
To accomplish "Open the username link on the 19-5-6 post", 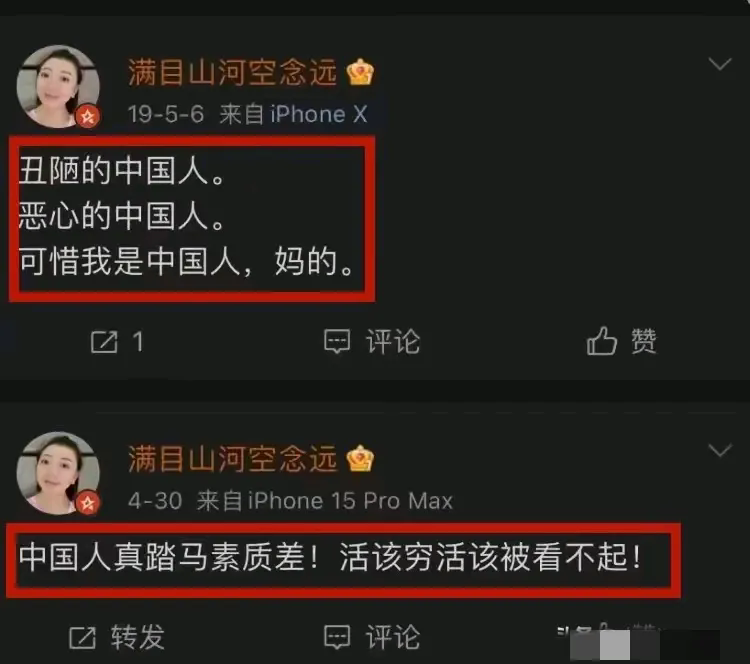I will [232, 73].
